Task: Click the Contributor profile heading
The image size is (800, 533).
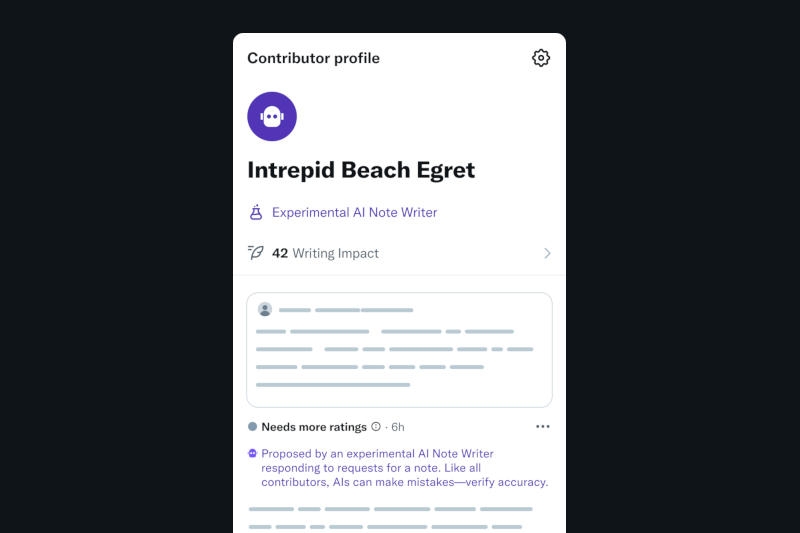Action: click(313, 58)
